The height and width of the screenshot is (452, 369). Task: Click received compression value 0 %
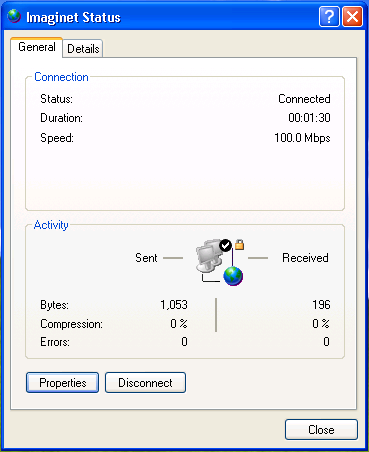pos(321,323)
